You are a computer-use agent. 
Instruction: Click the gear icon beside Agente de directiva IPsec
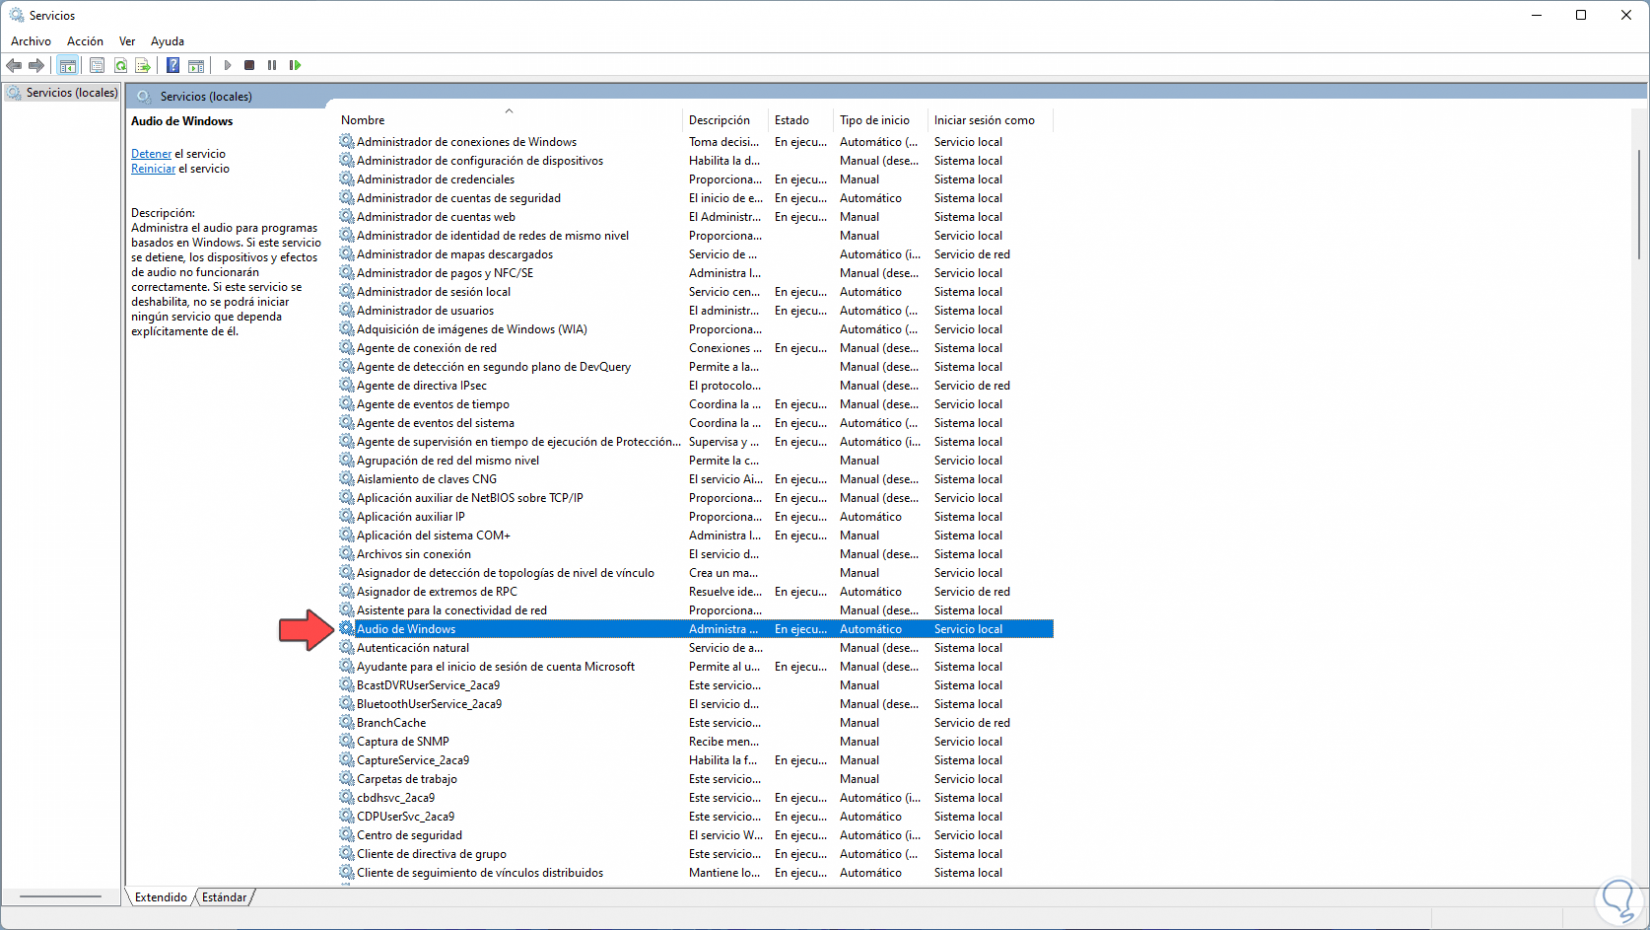coord(347,385)
